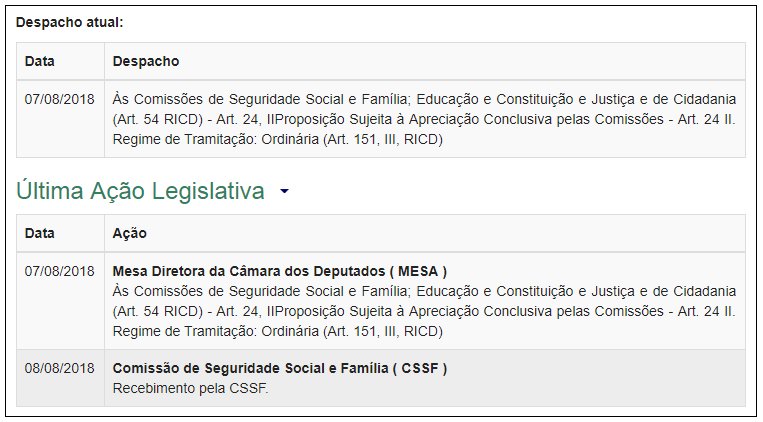Click the Recebimento pela CSSF text
The height and width of the screenshot is (422, 763).
tap(191, 388)
